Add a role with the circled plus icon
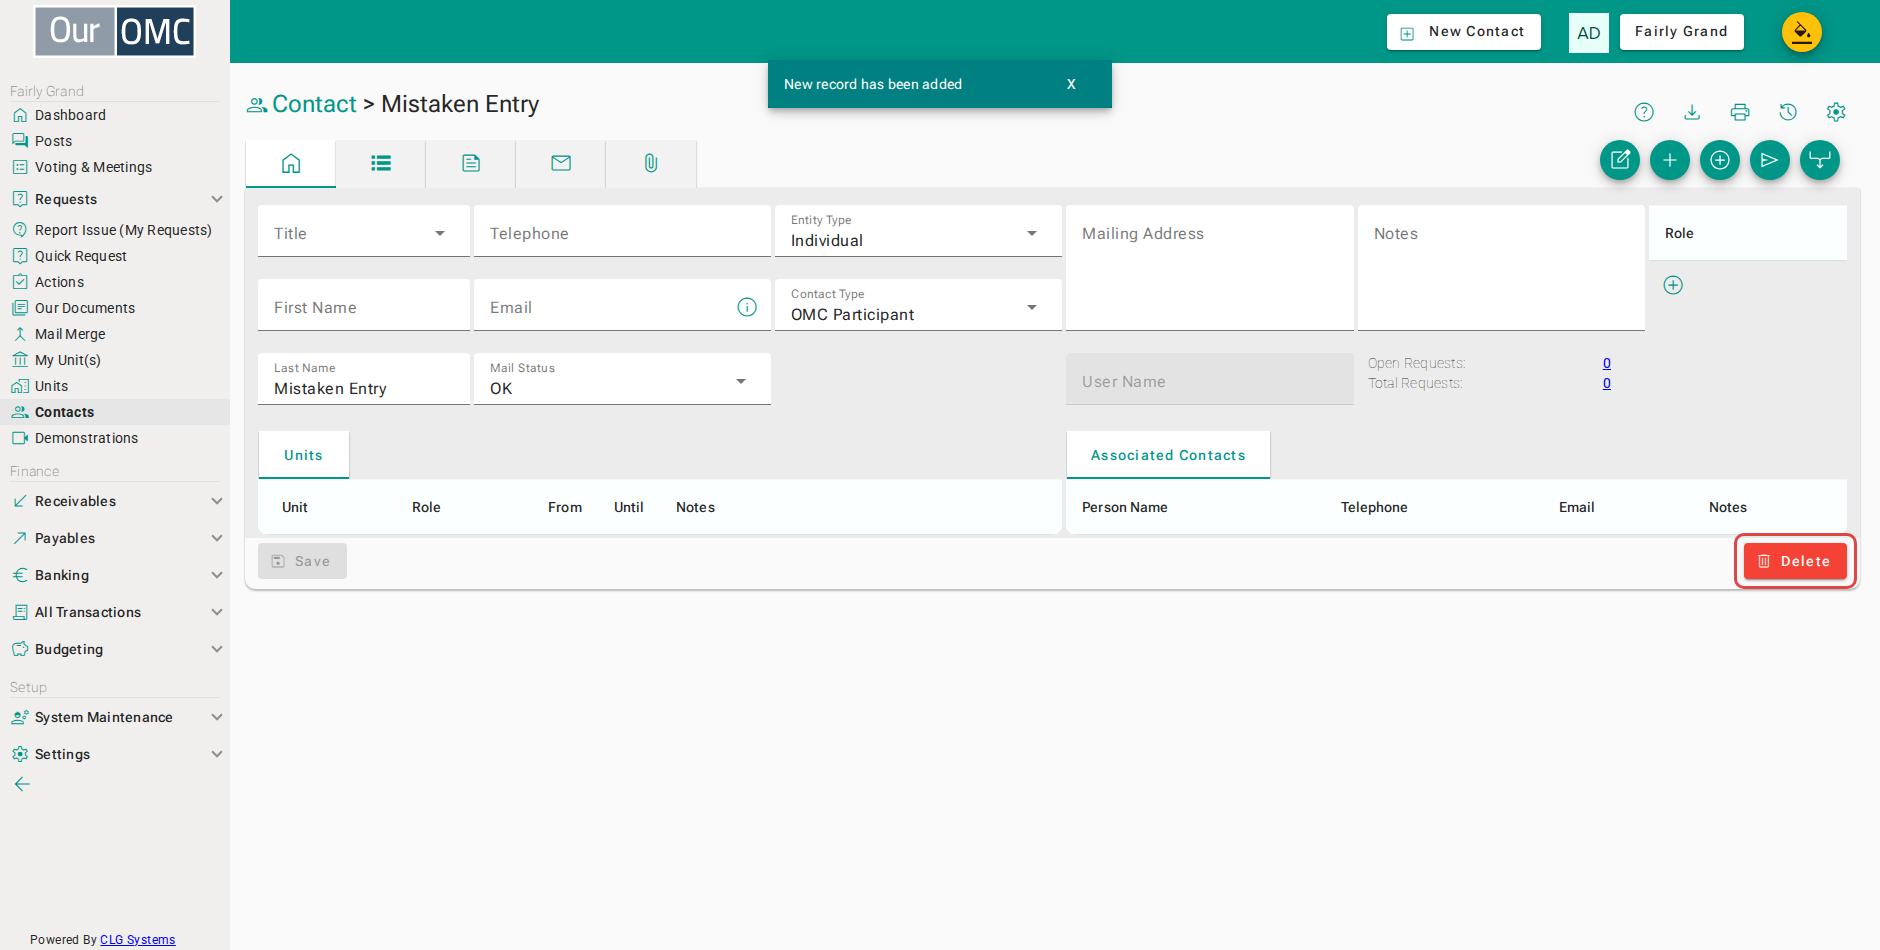 1673,285
